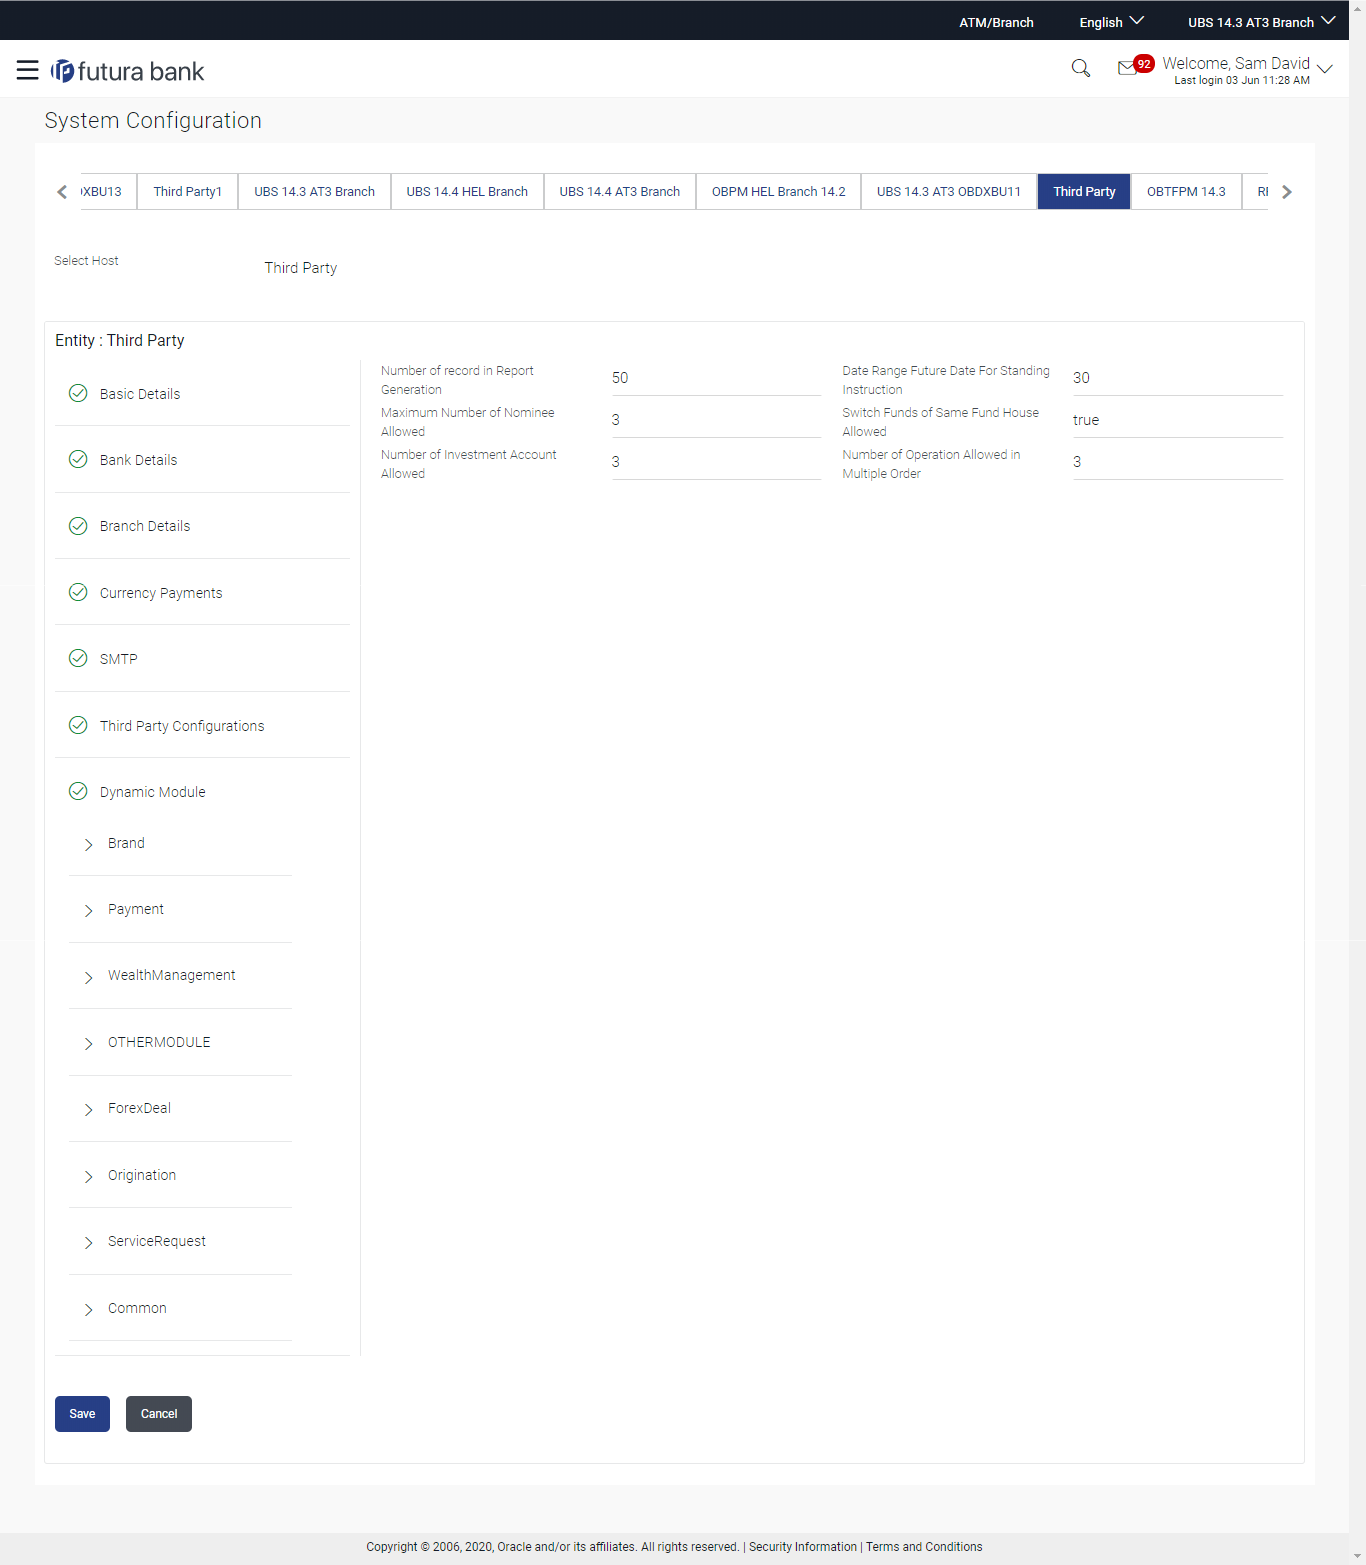The image size is (1366, 1565).
Task: Edit Number of Investment Account Allowed field
Action: (x=716, y=462)
